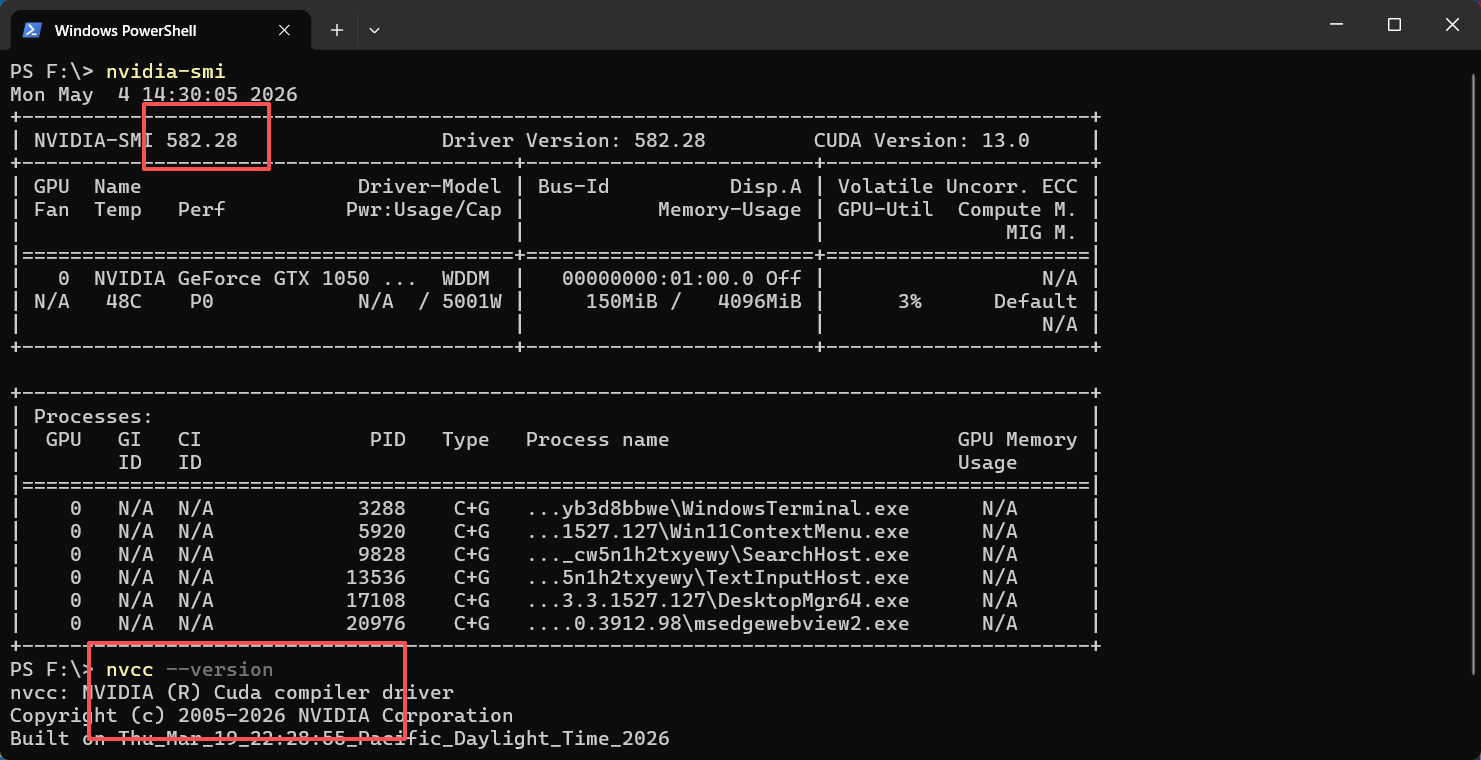Open the terminal profiles dropdown
Viewport: 1481px width, 760px height.
tap(374, 30)
